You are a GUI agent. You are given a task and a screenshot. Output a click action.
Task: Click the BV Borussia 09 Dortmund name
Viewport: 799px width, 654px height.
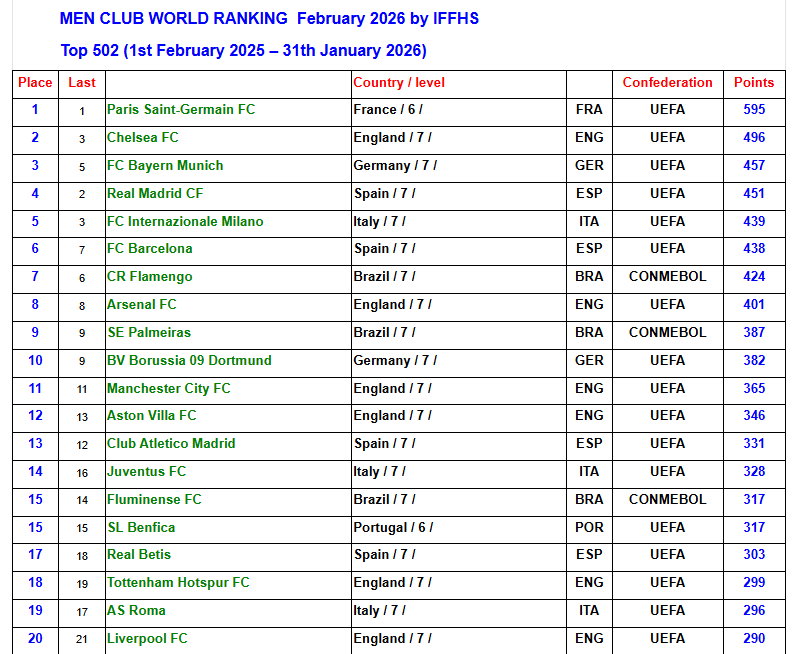[189, 360]
